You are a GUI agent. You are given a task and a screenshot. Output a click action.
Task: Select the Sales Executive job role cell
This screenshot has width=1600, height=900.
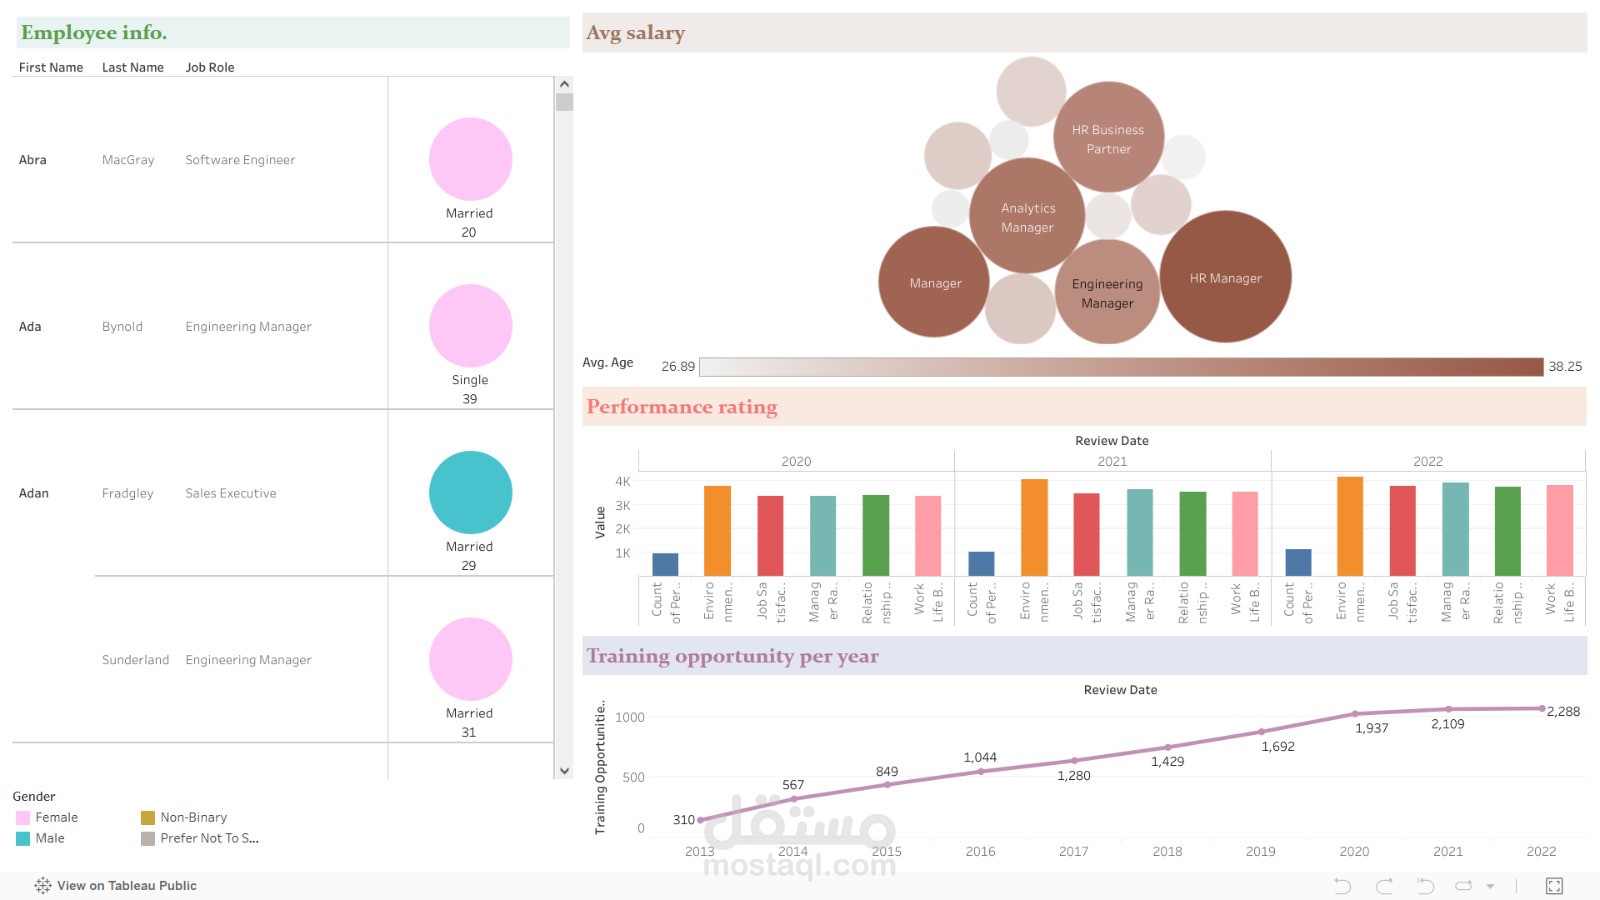click(231, 493)
